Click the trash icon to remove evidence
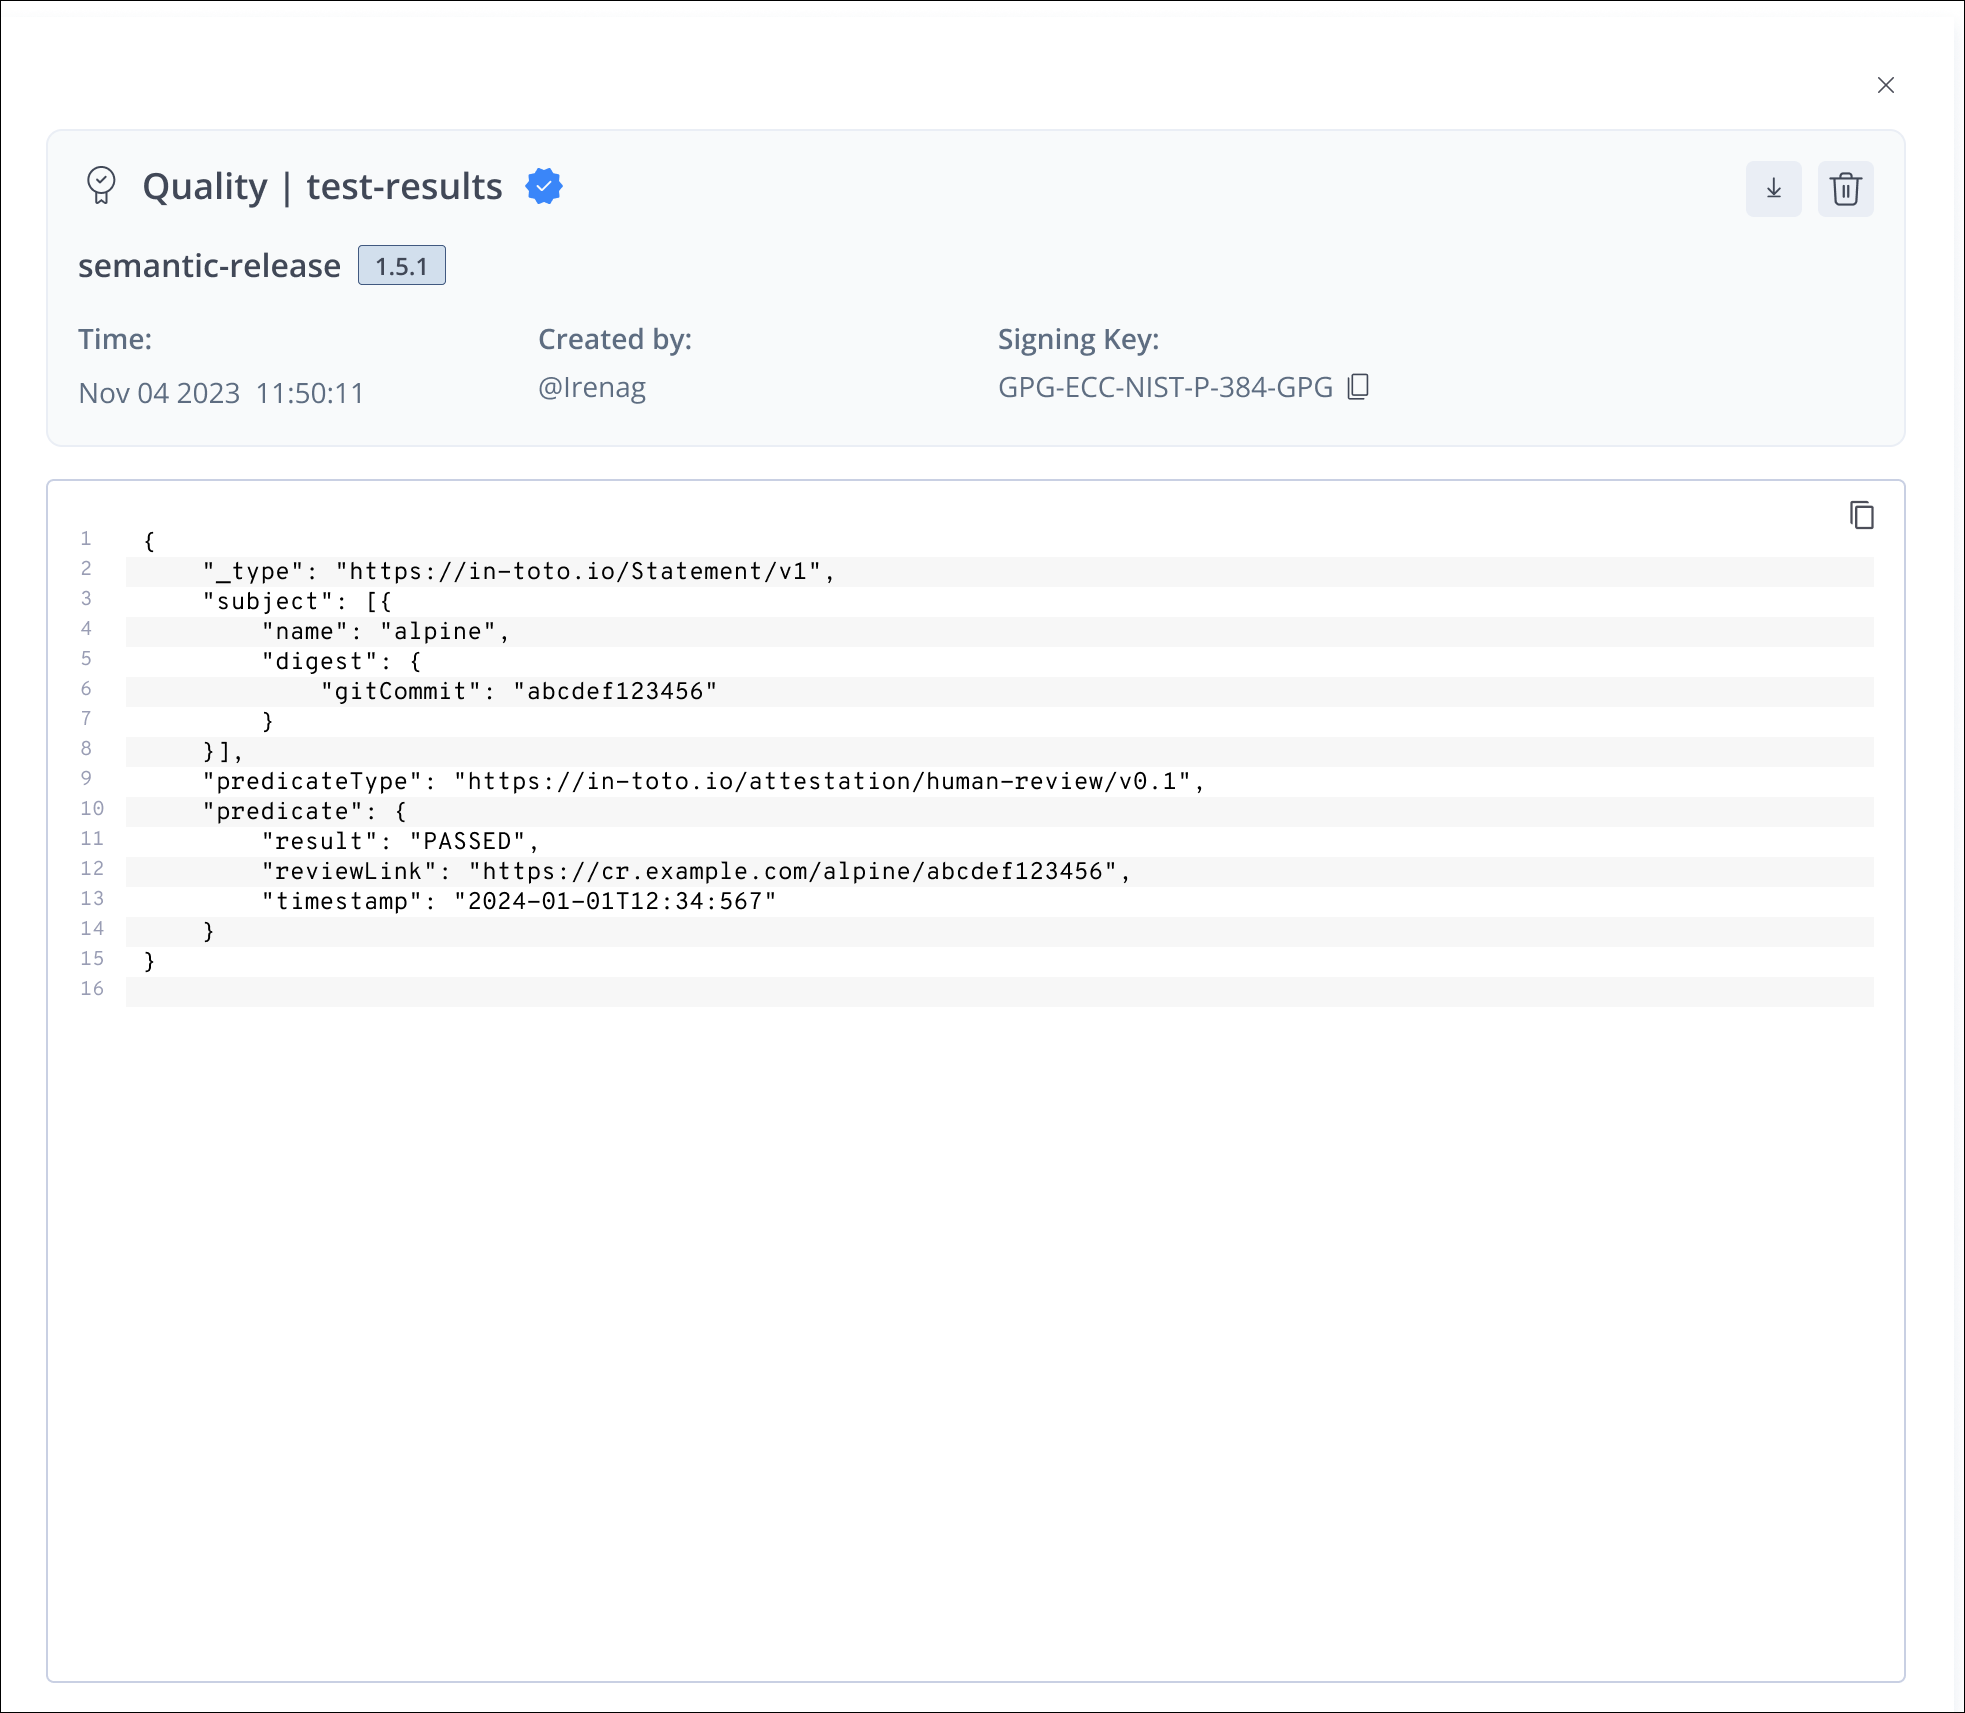This screenshot has width=1965, height=1713. (1845, 188)
